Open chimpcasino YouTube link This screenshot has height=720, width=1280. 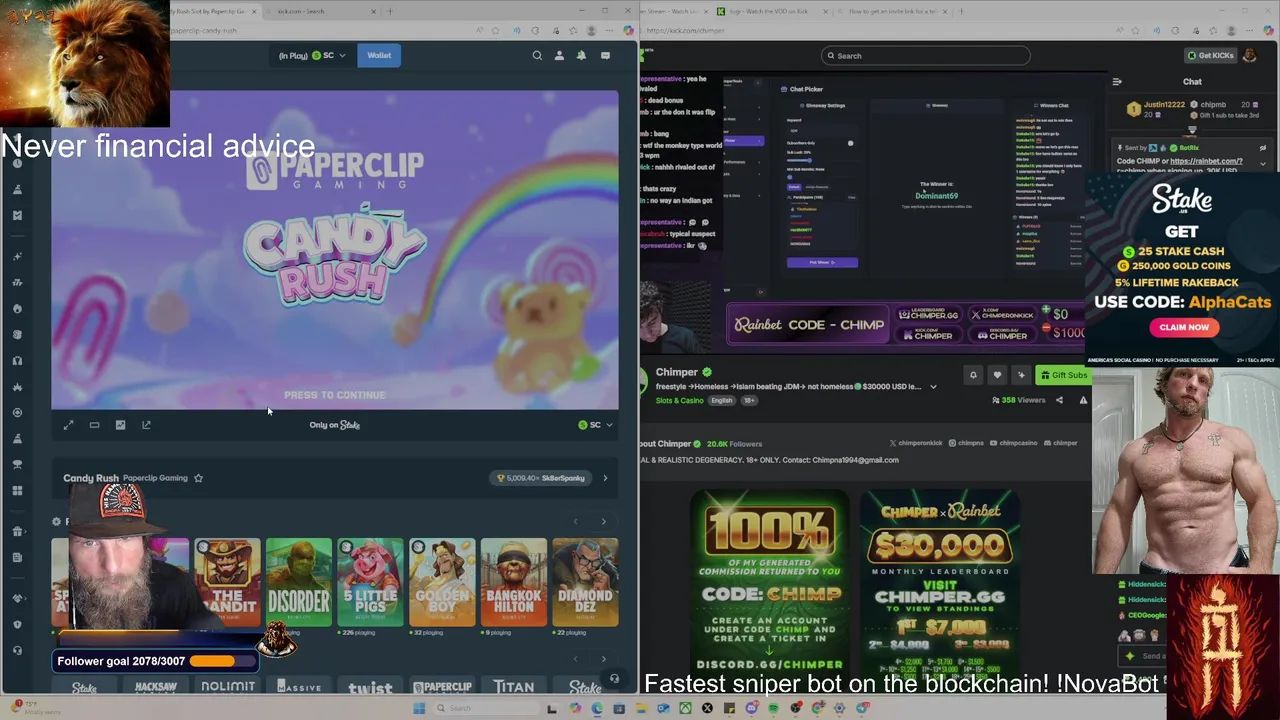1013,443
